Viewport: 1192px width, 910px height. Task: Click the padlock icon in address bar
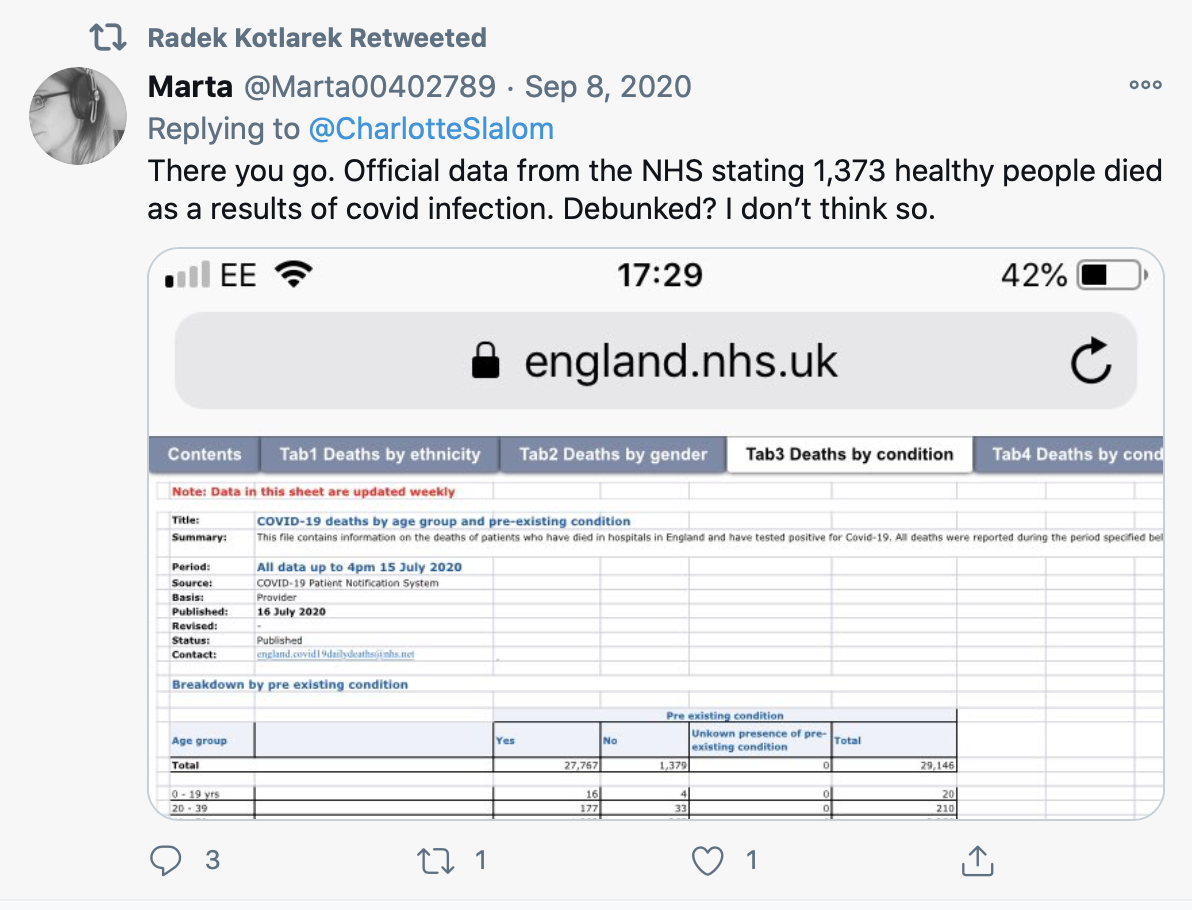(x=486, y=361)
